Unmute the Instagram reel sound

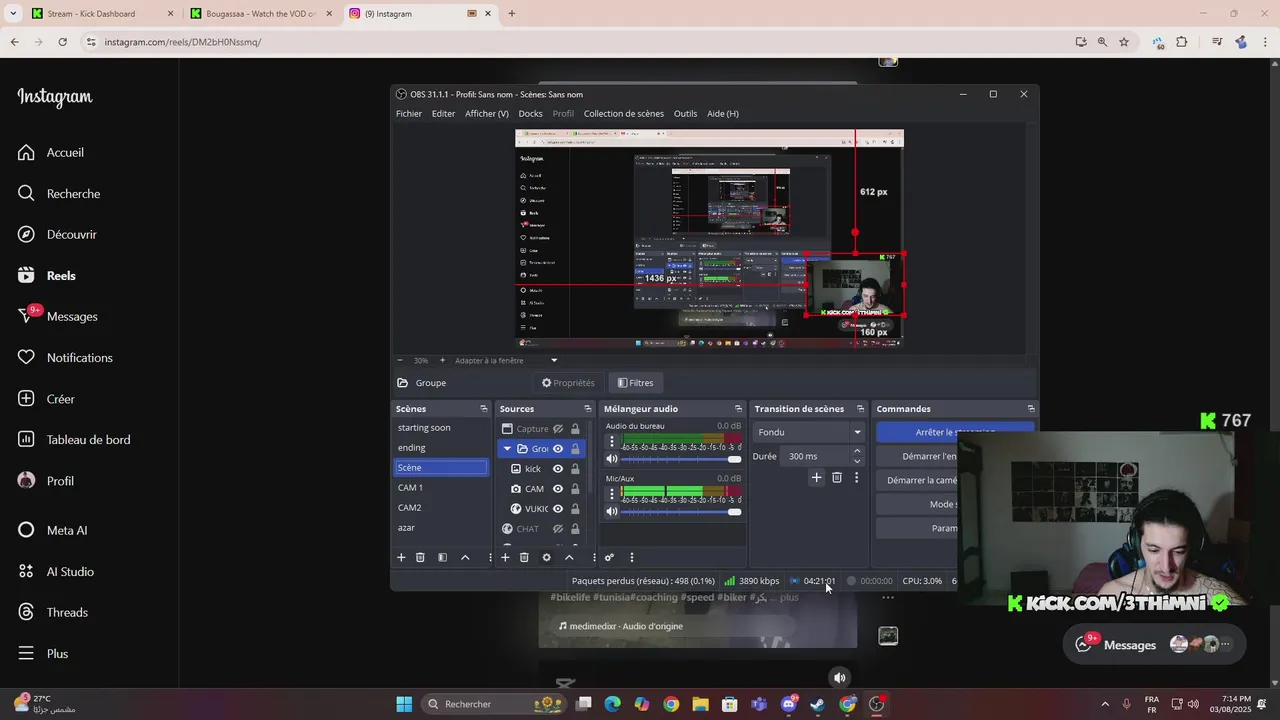click(x=840, y=678)
